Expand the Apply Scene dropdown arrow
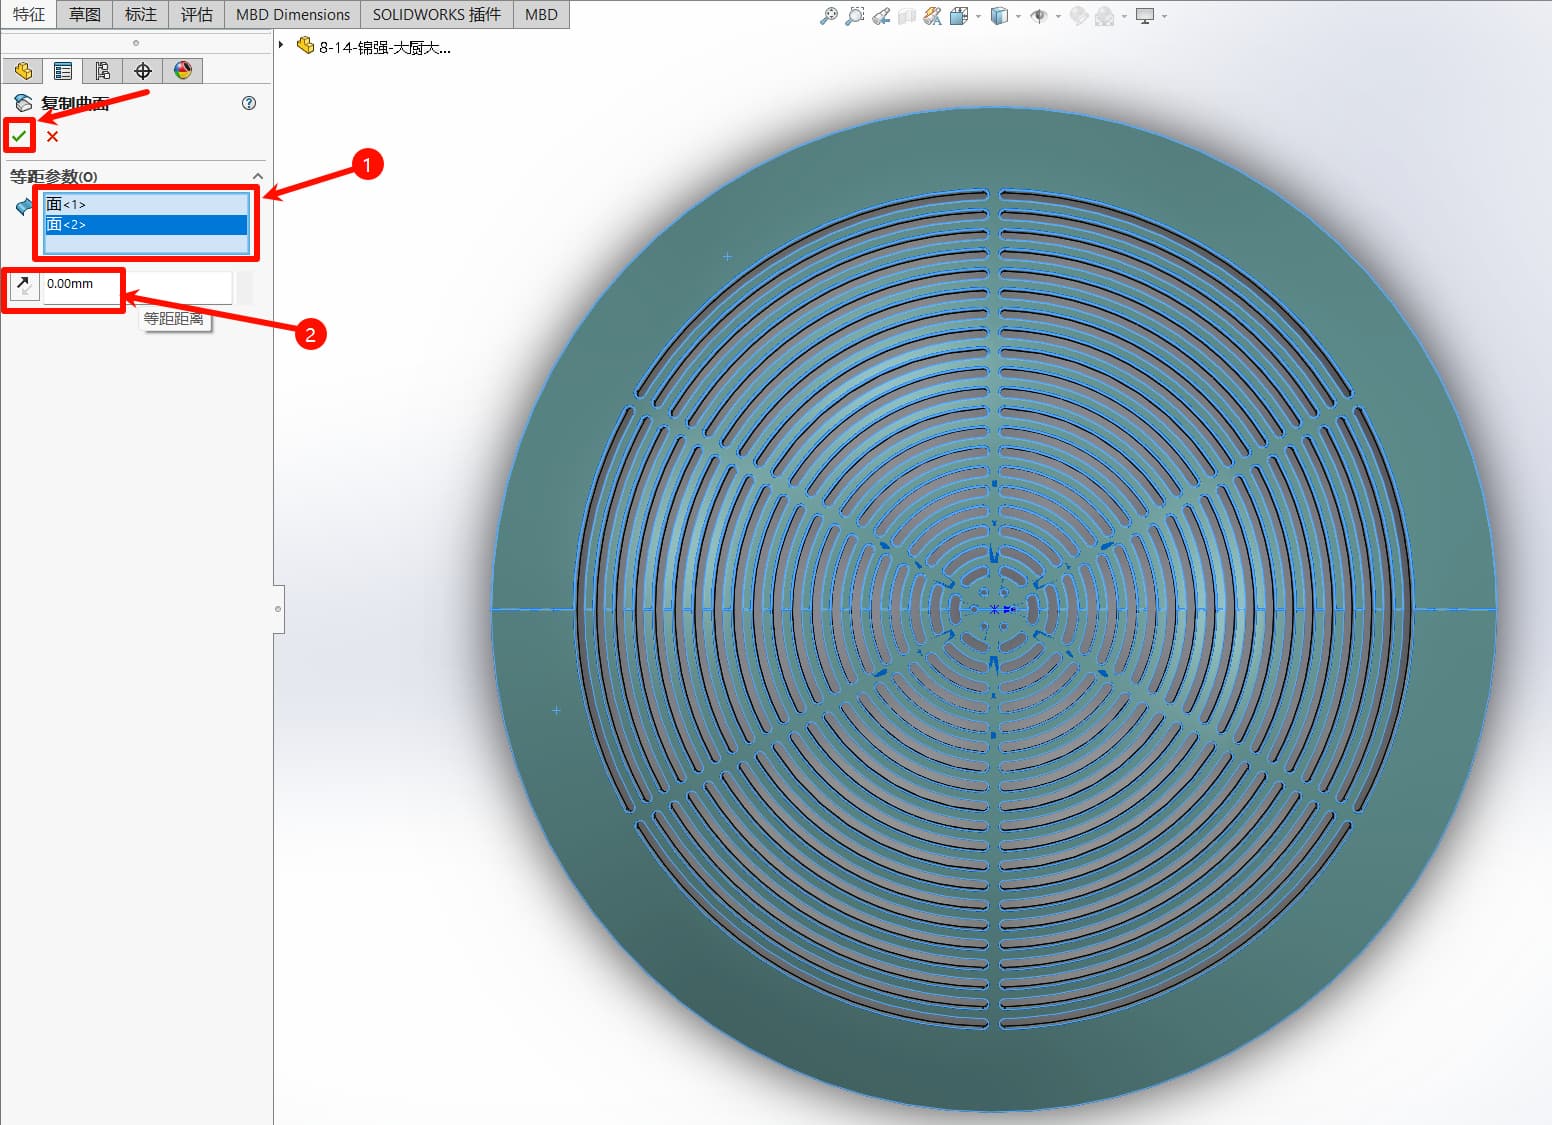 1124,16
